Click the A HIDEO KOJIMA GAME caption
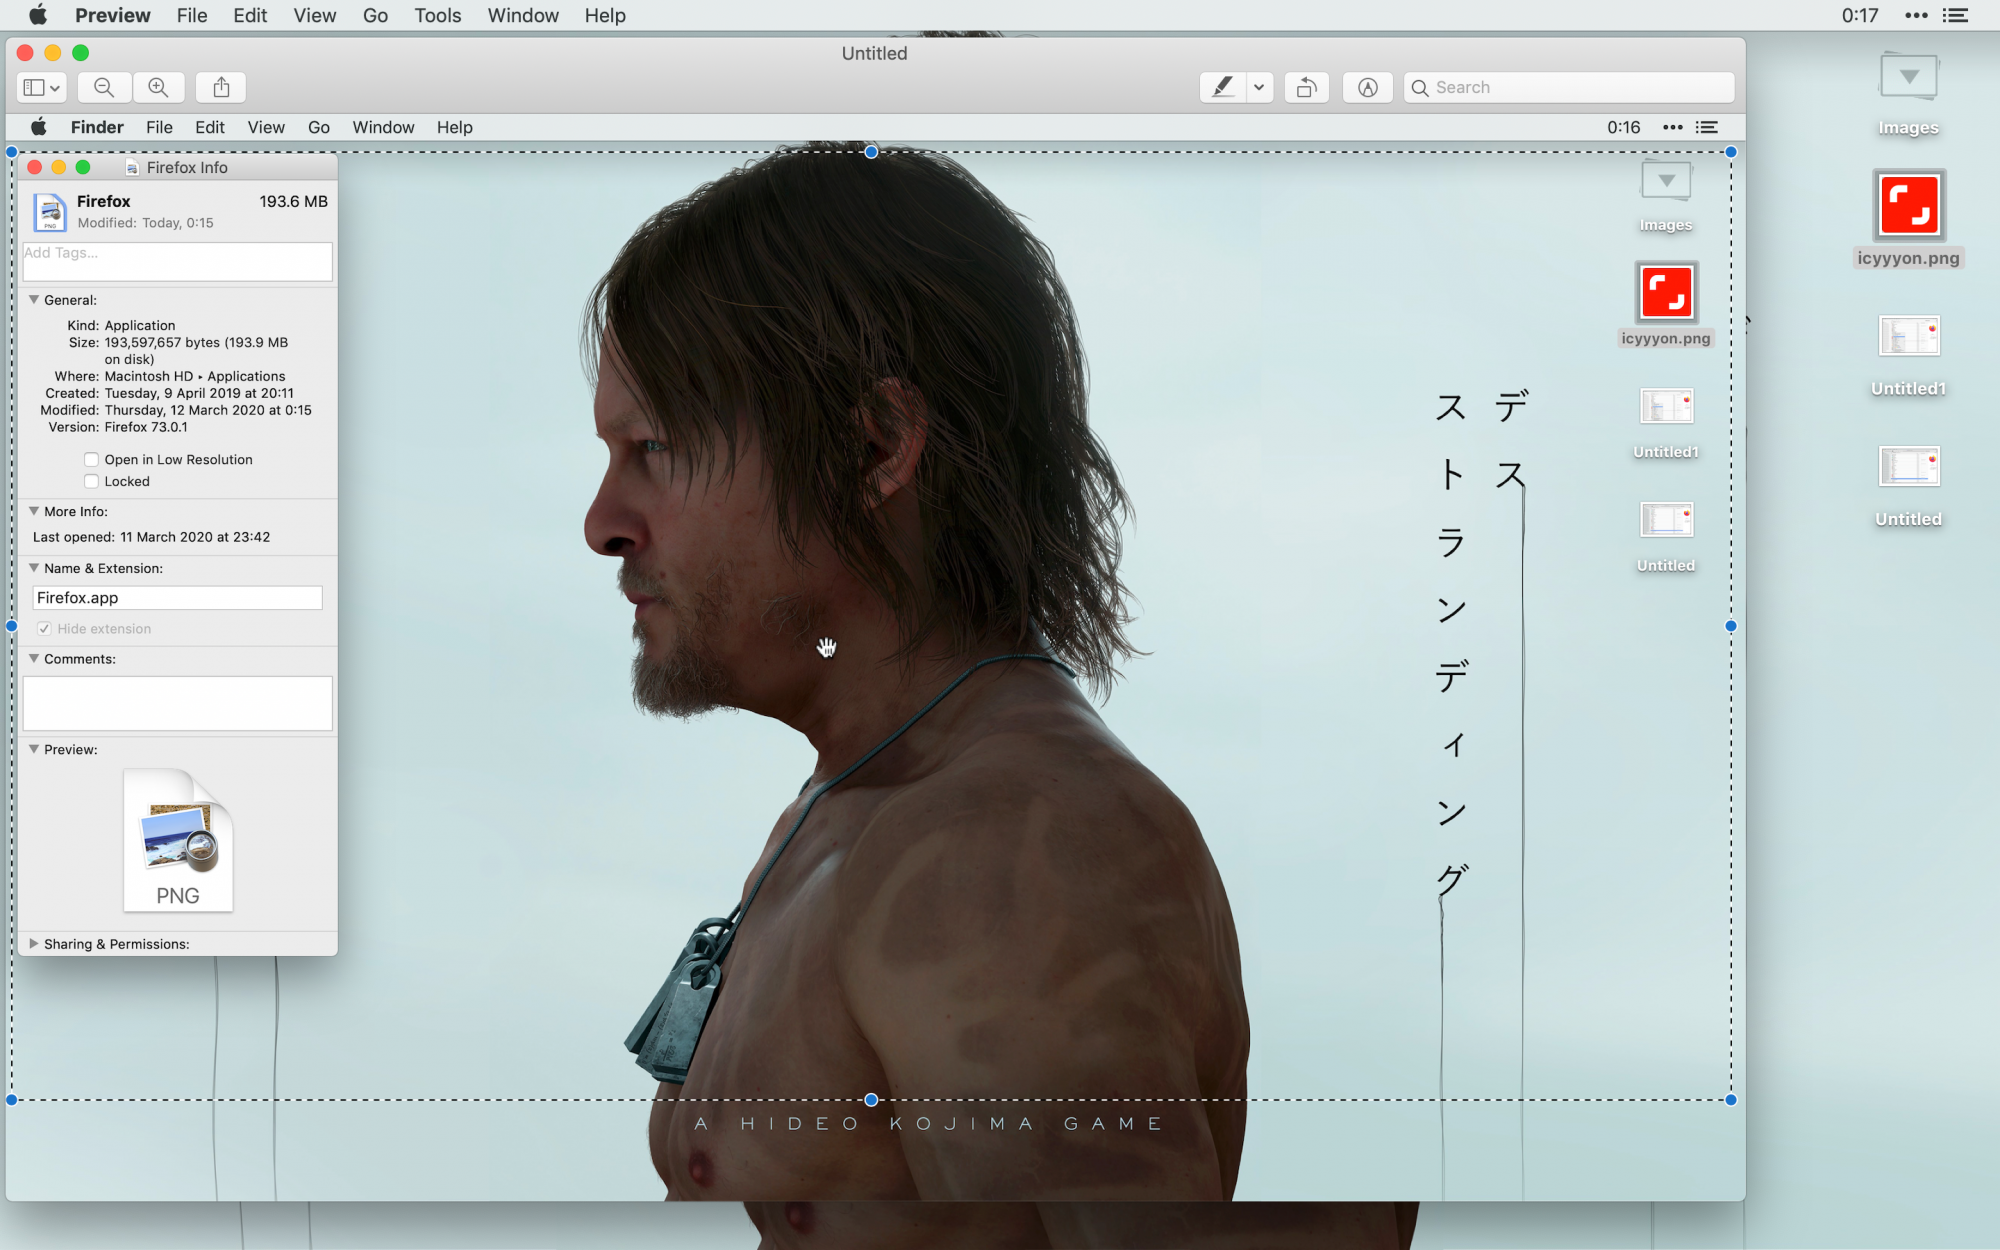2000x1250 pixels. click(929, 1124)
